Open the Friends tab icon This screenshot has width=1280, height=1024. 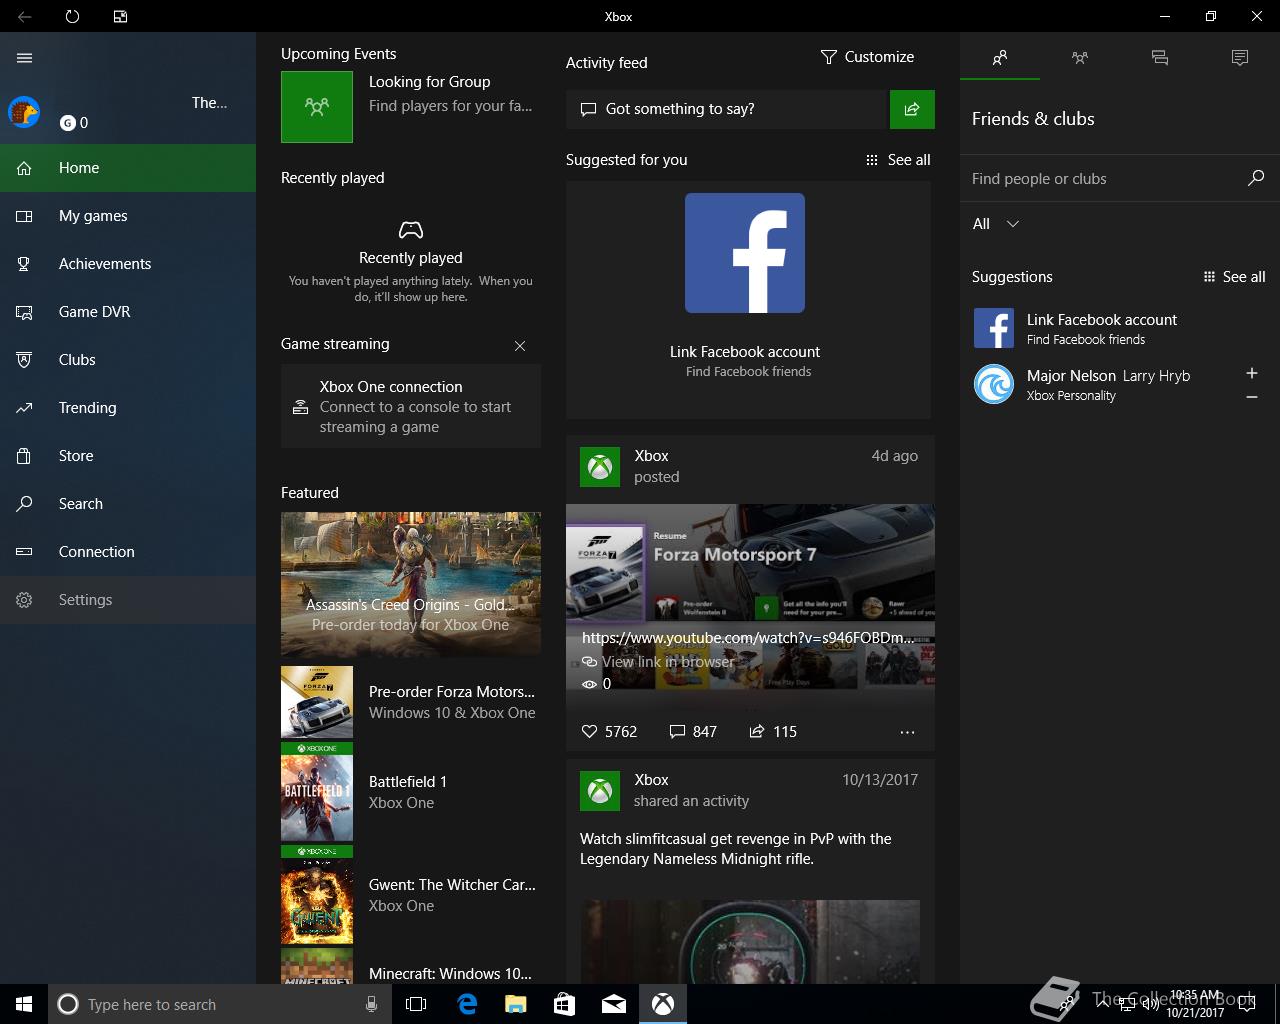(1000, 58)
